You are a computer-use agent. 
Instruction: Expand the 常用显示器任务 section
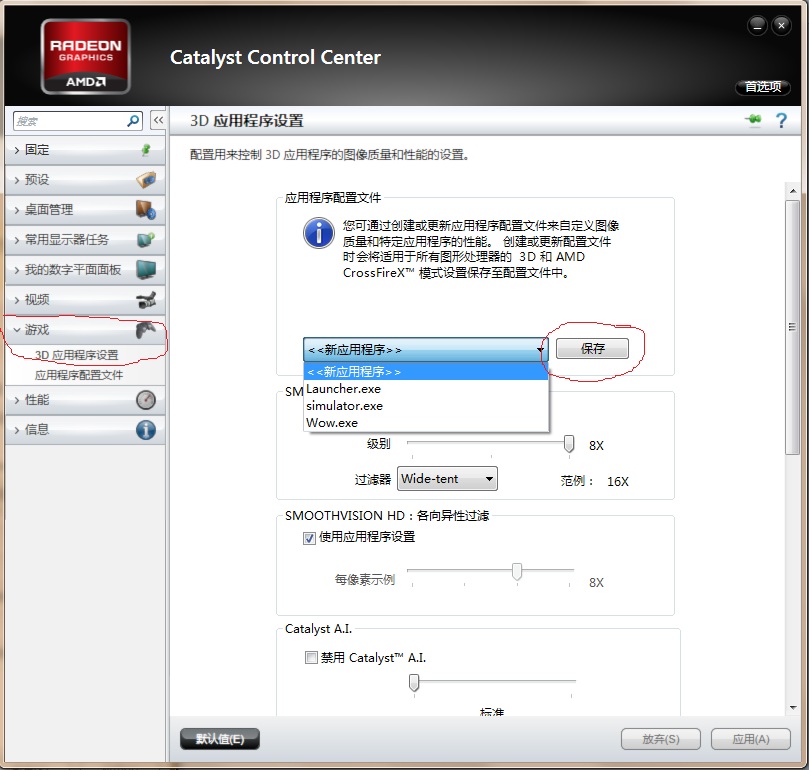pos(85,239)
